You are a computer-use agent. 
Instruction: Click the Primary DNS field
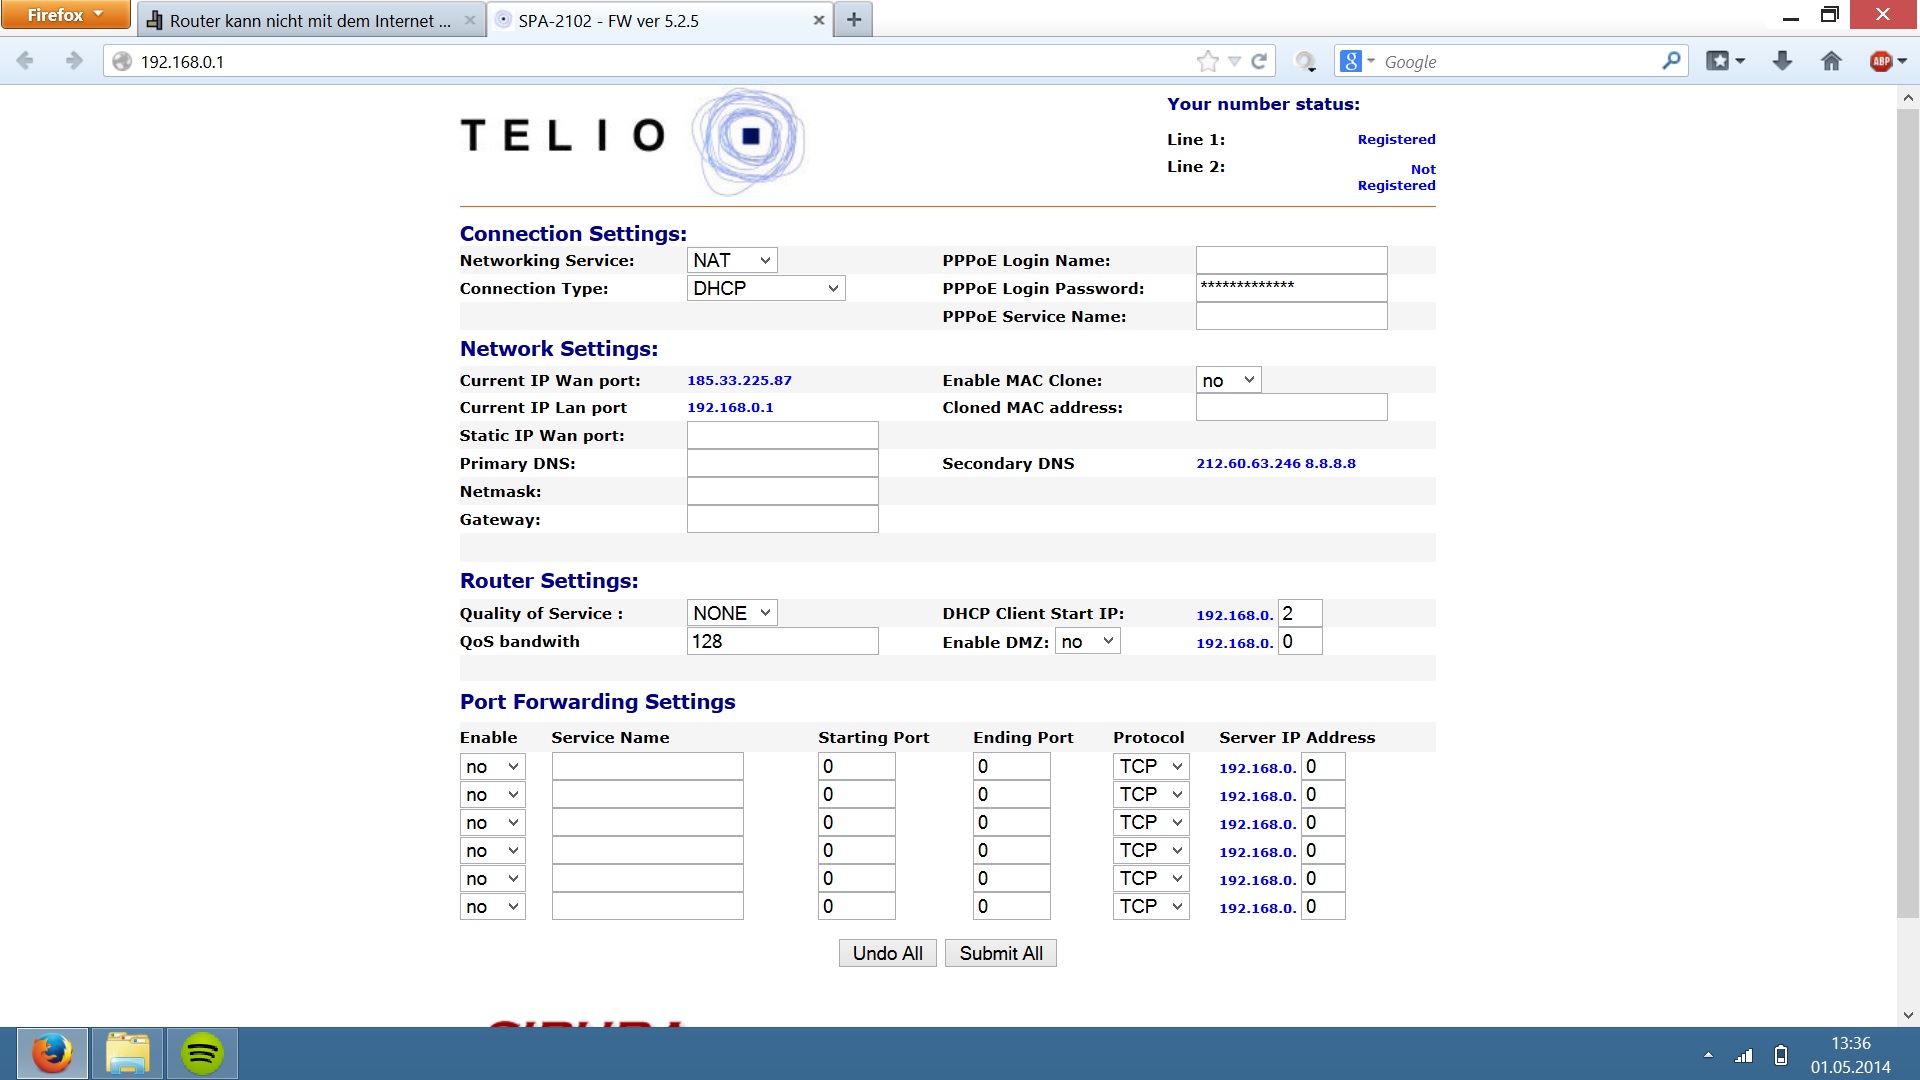(783, 463)
